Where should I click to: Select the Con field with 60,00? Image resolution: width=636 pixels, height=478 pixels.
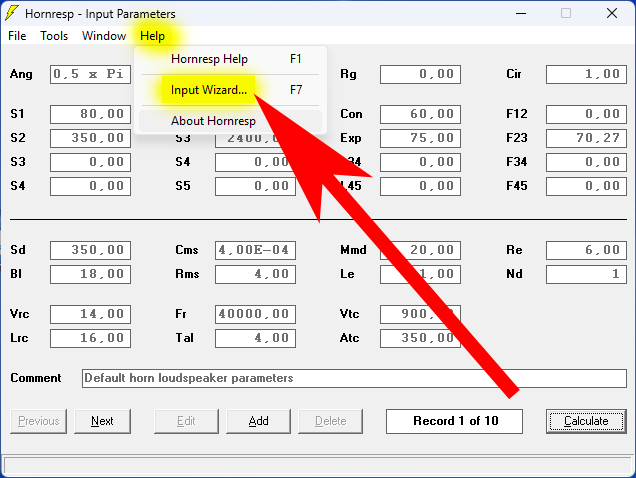point(420,114)
